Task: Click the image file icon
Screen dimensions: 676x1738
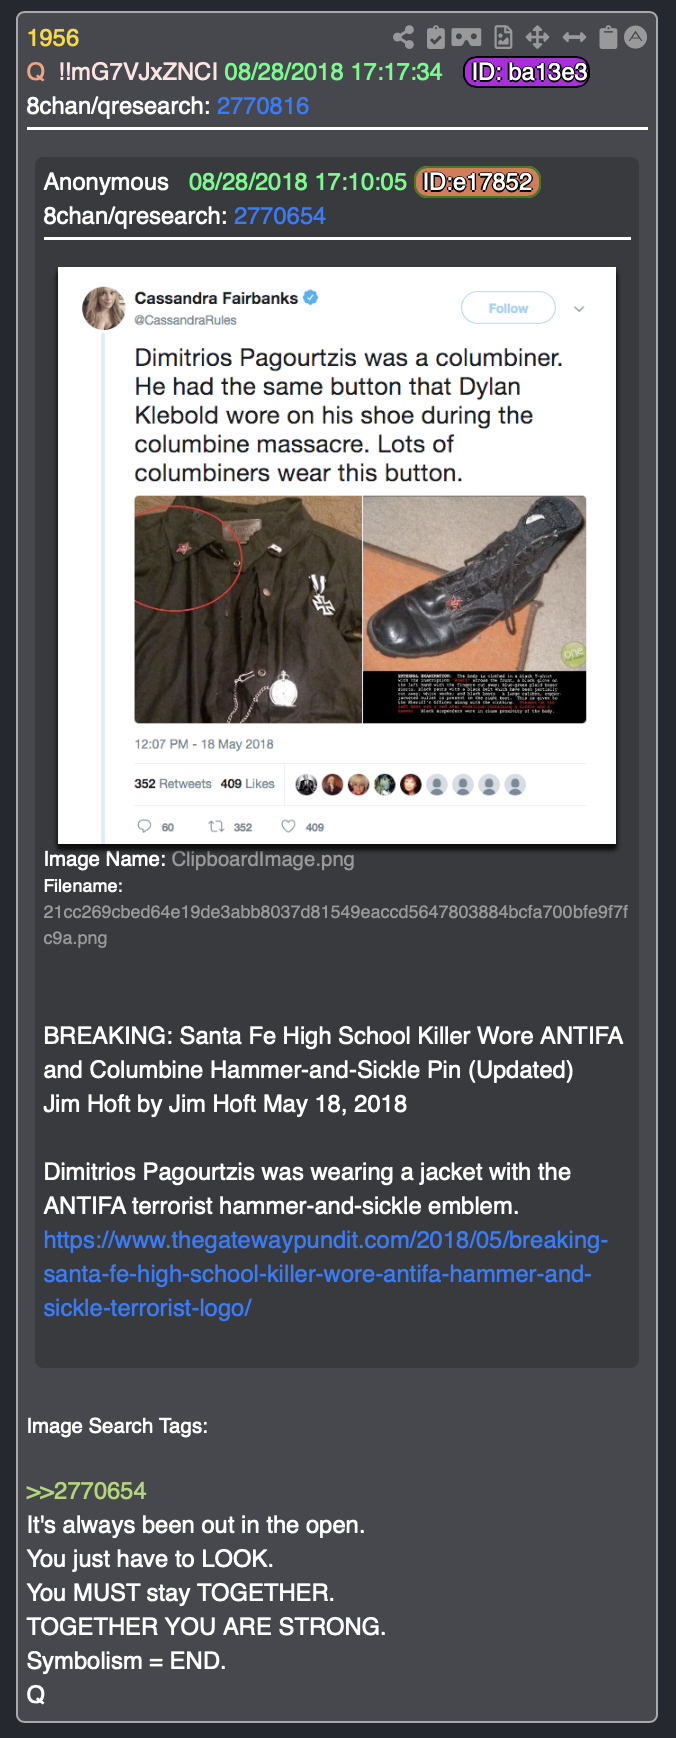Action: pos(503,38)
